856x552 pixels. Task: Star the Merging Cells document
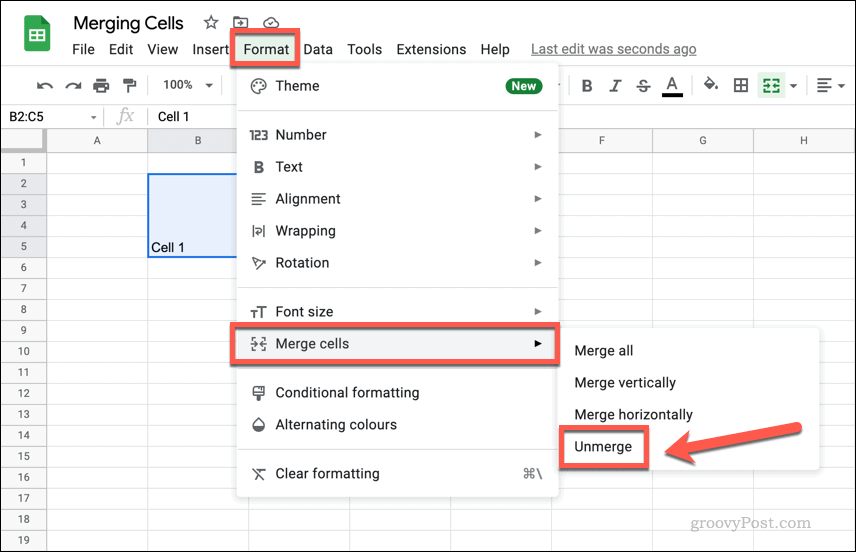pos(211,22)
